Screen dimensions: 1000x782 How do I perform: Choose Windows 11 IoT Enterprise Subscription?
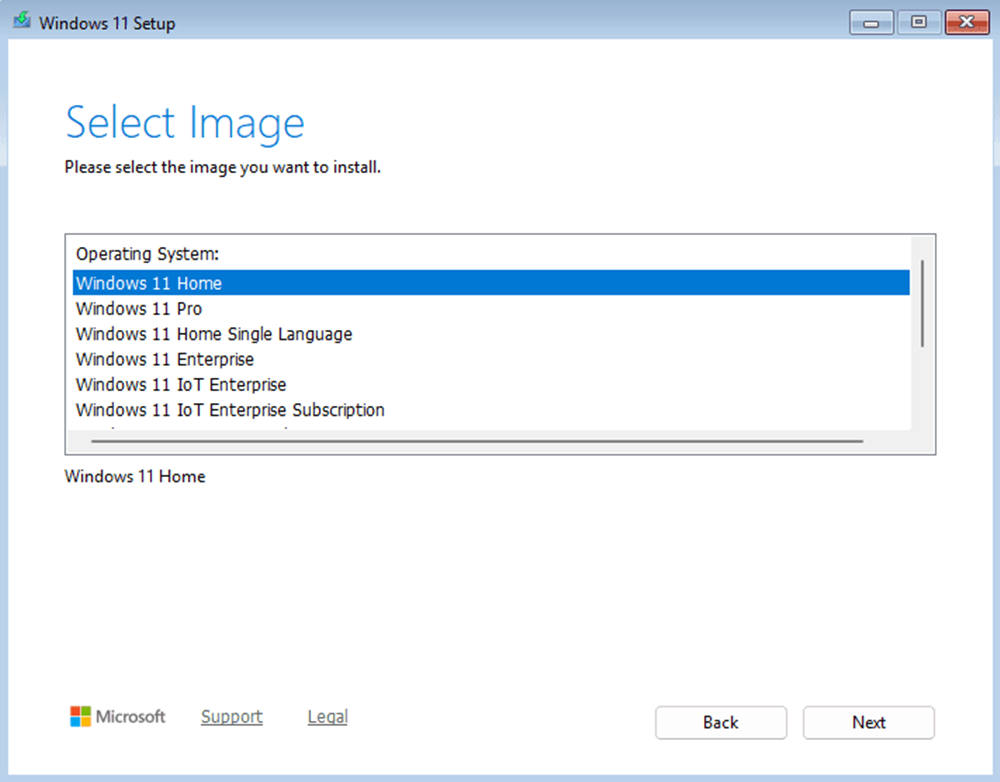(x=230, y=410)
